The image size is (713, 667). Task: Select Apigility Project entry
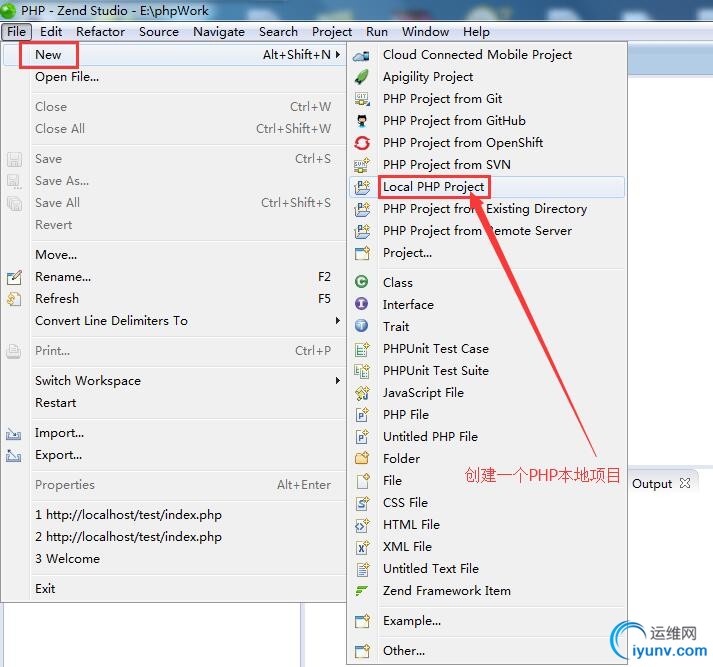(x=487, y=77)
